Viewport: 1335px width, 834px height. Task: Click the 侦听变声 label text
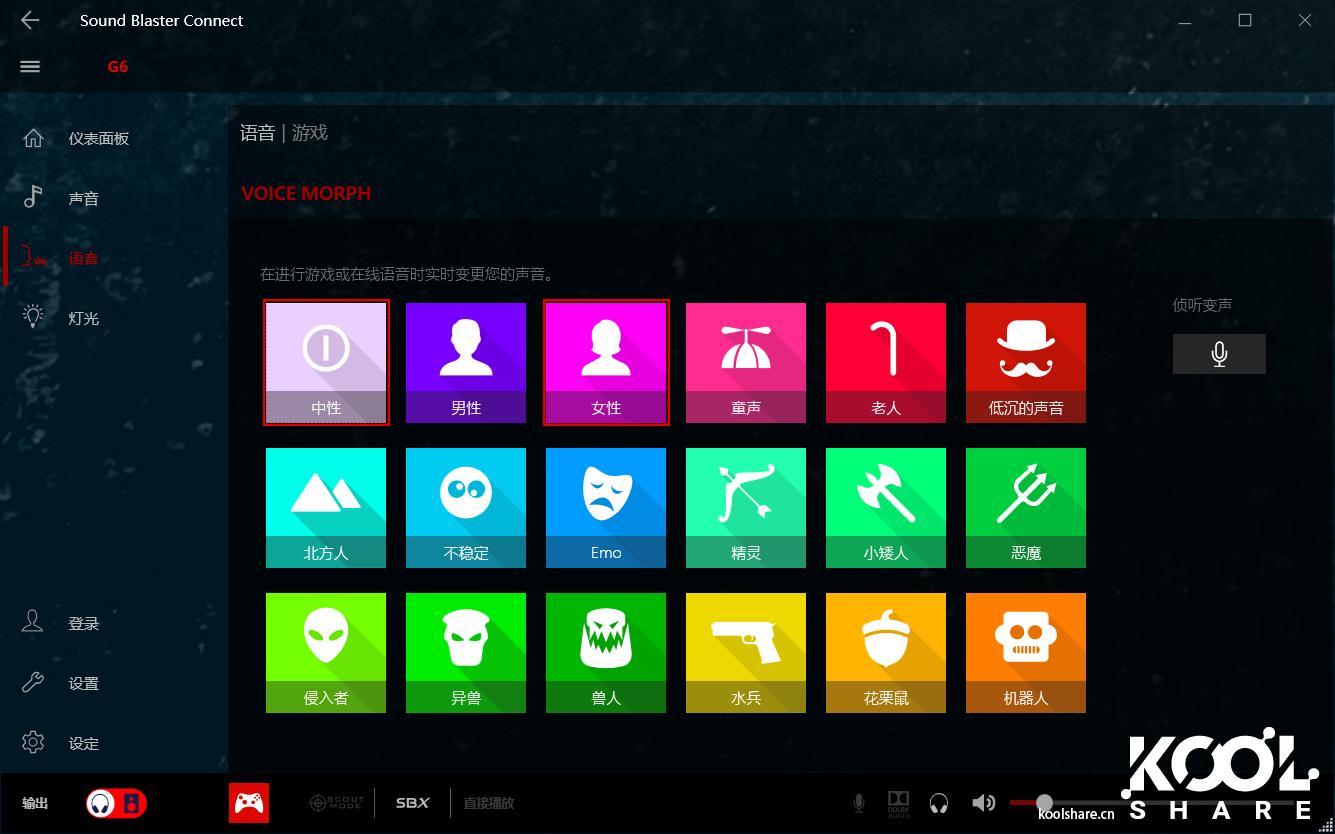point(1203,305)
